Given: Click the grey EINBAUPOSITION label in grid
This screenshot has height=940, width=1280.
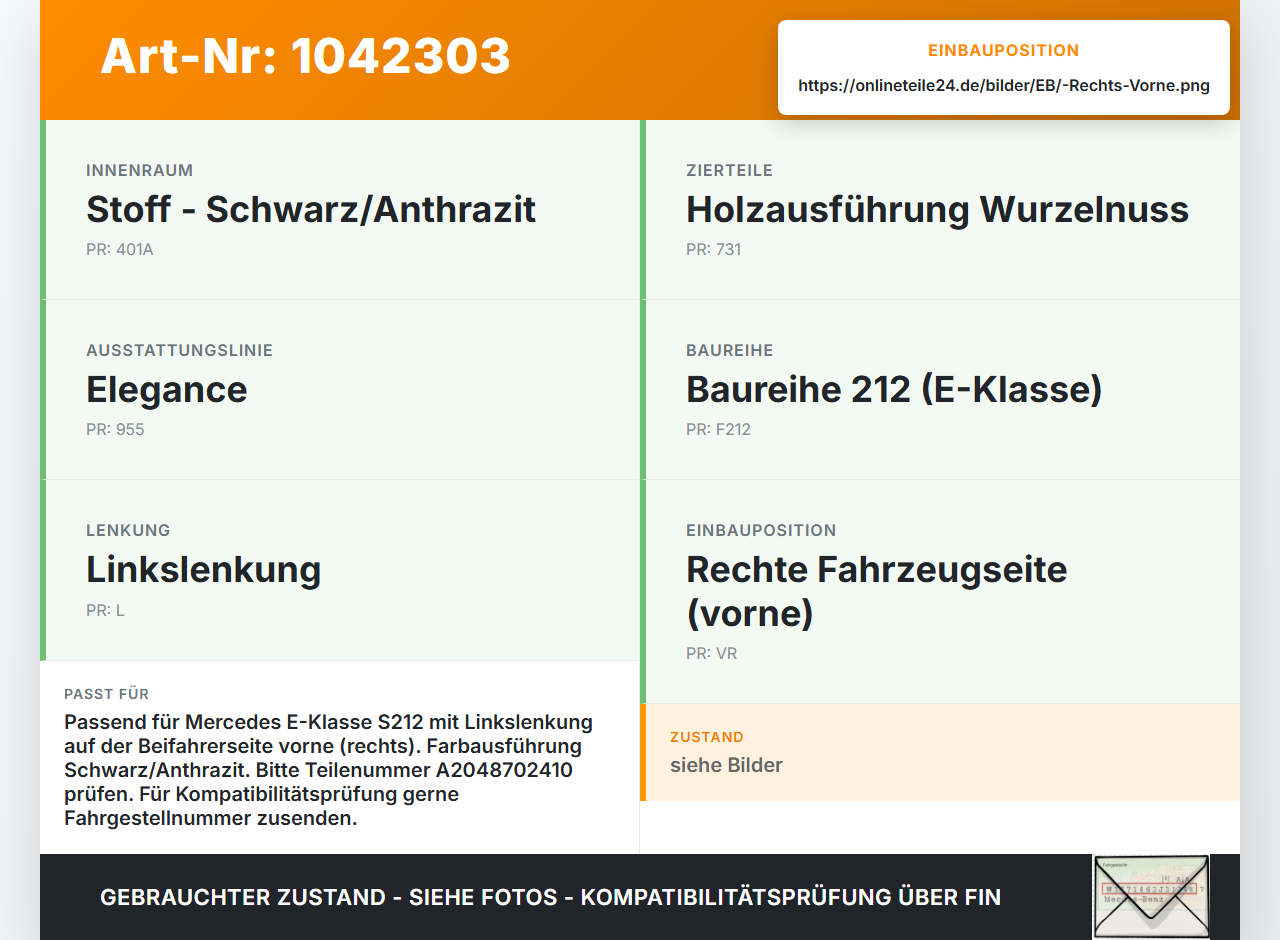Looking at the screenshot, I should coord(761,531).
